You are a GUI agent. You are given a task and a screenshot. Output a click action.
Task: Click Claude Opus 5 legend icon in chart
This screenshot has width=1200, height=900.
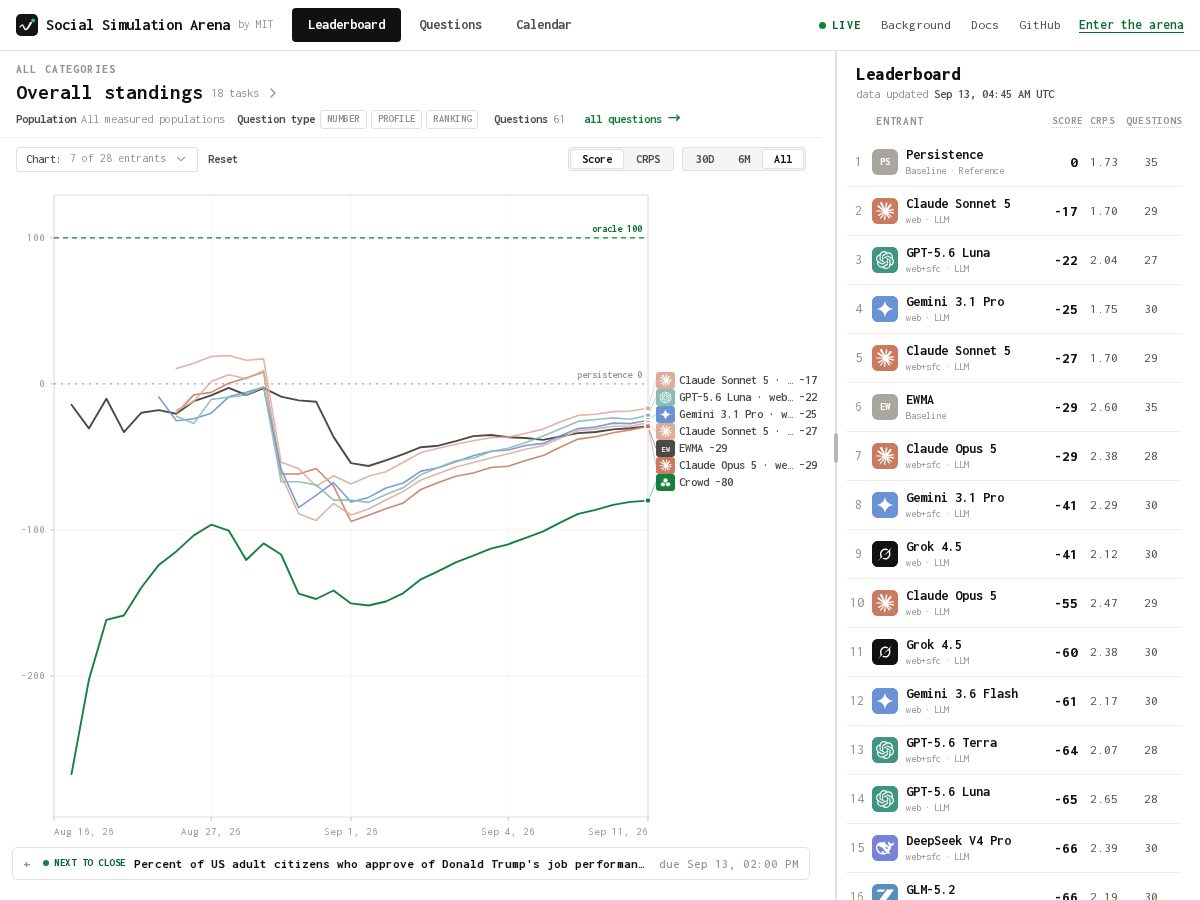point(665,465)
